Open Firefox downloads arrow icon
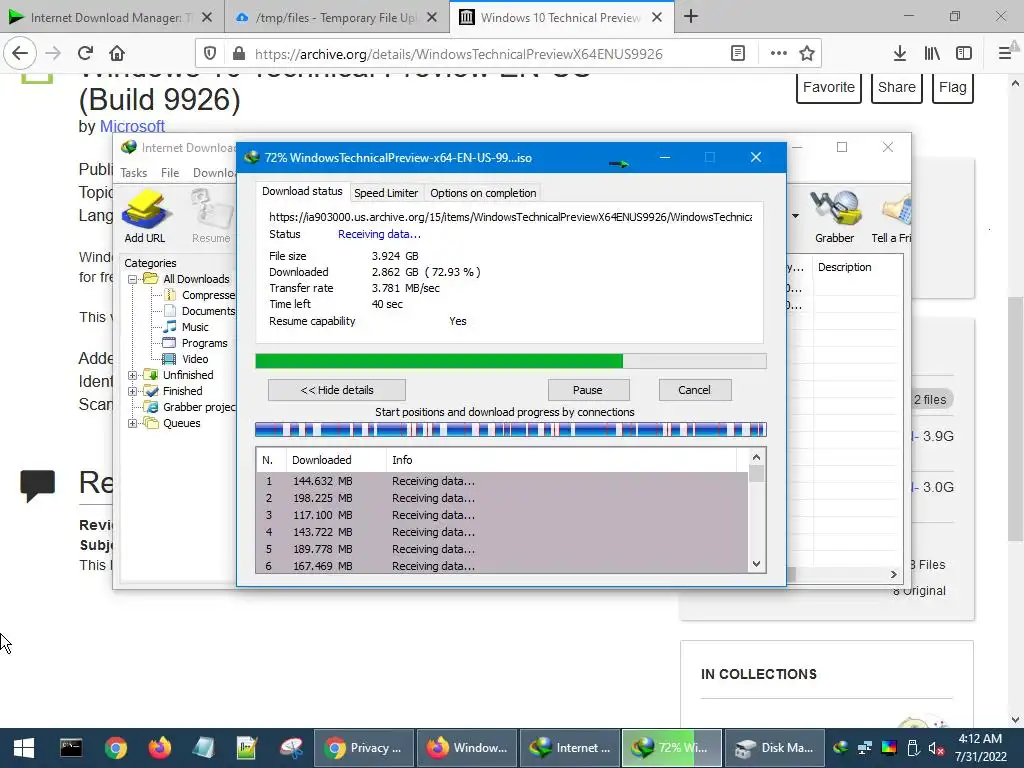Screen dimensions: 1024x768 click(x=900, y=54)
